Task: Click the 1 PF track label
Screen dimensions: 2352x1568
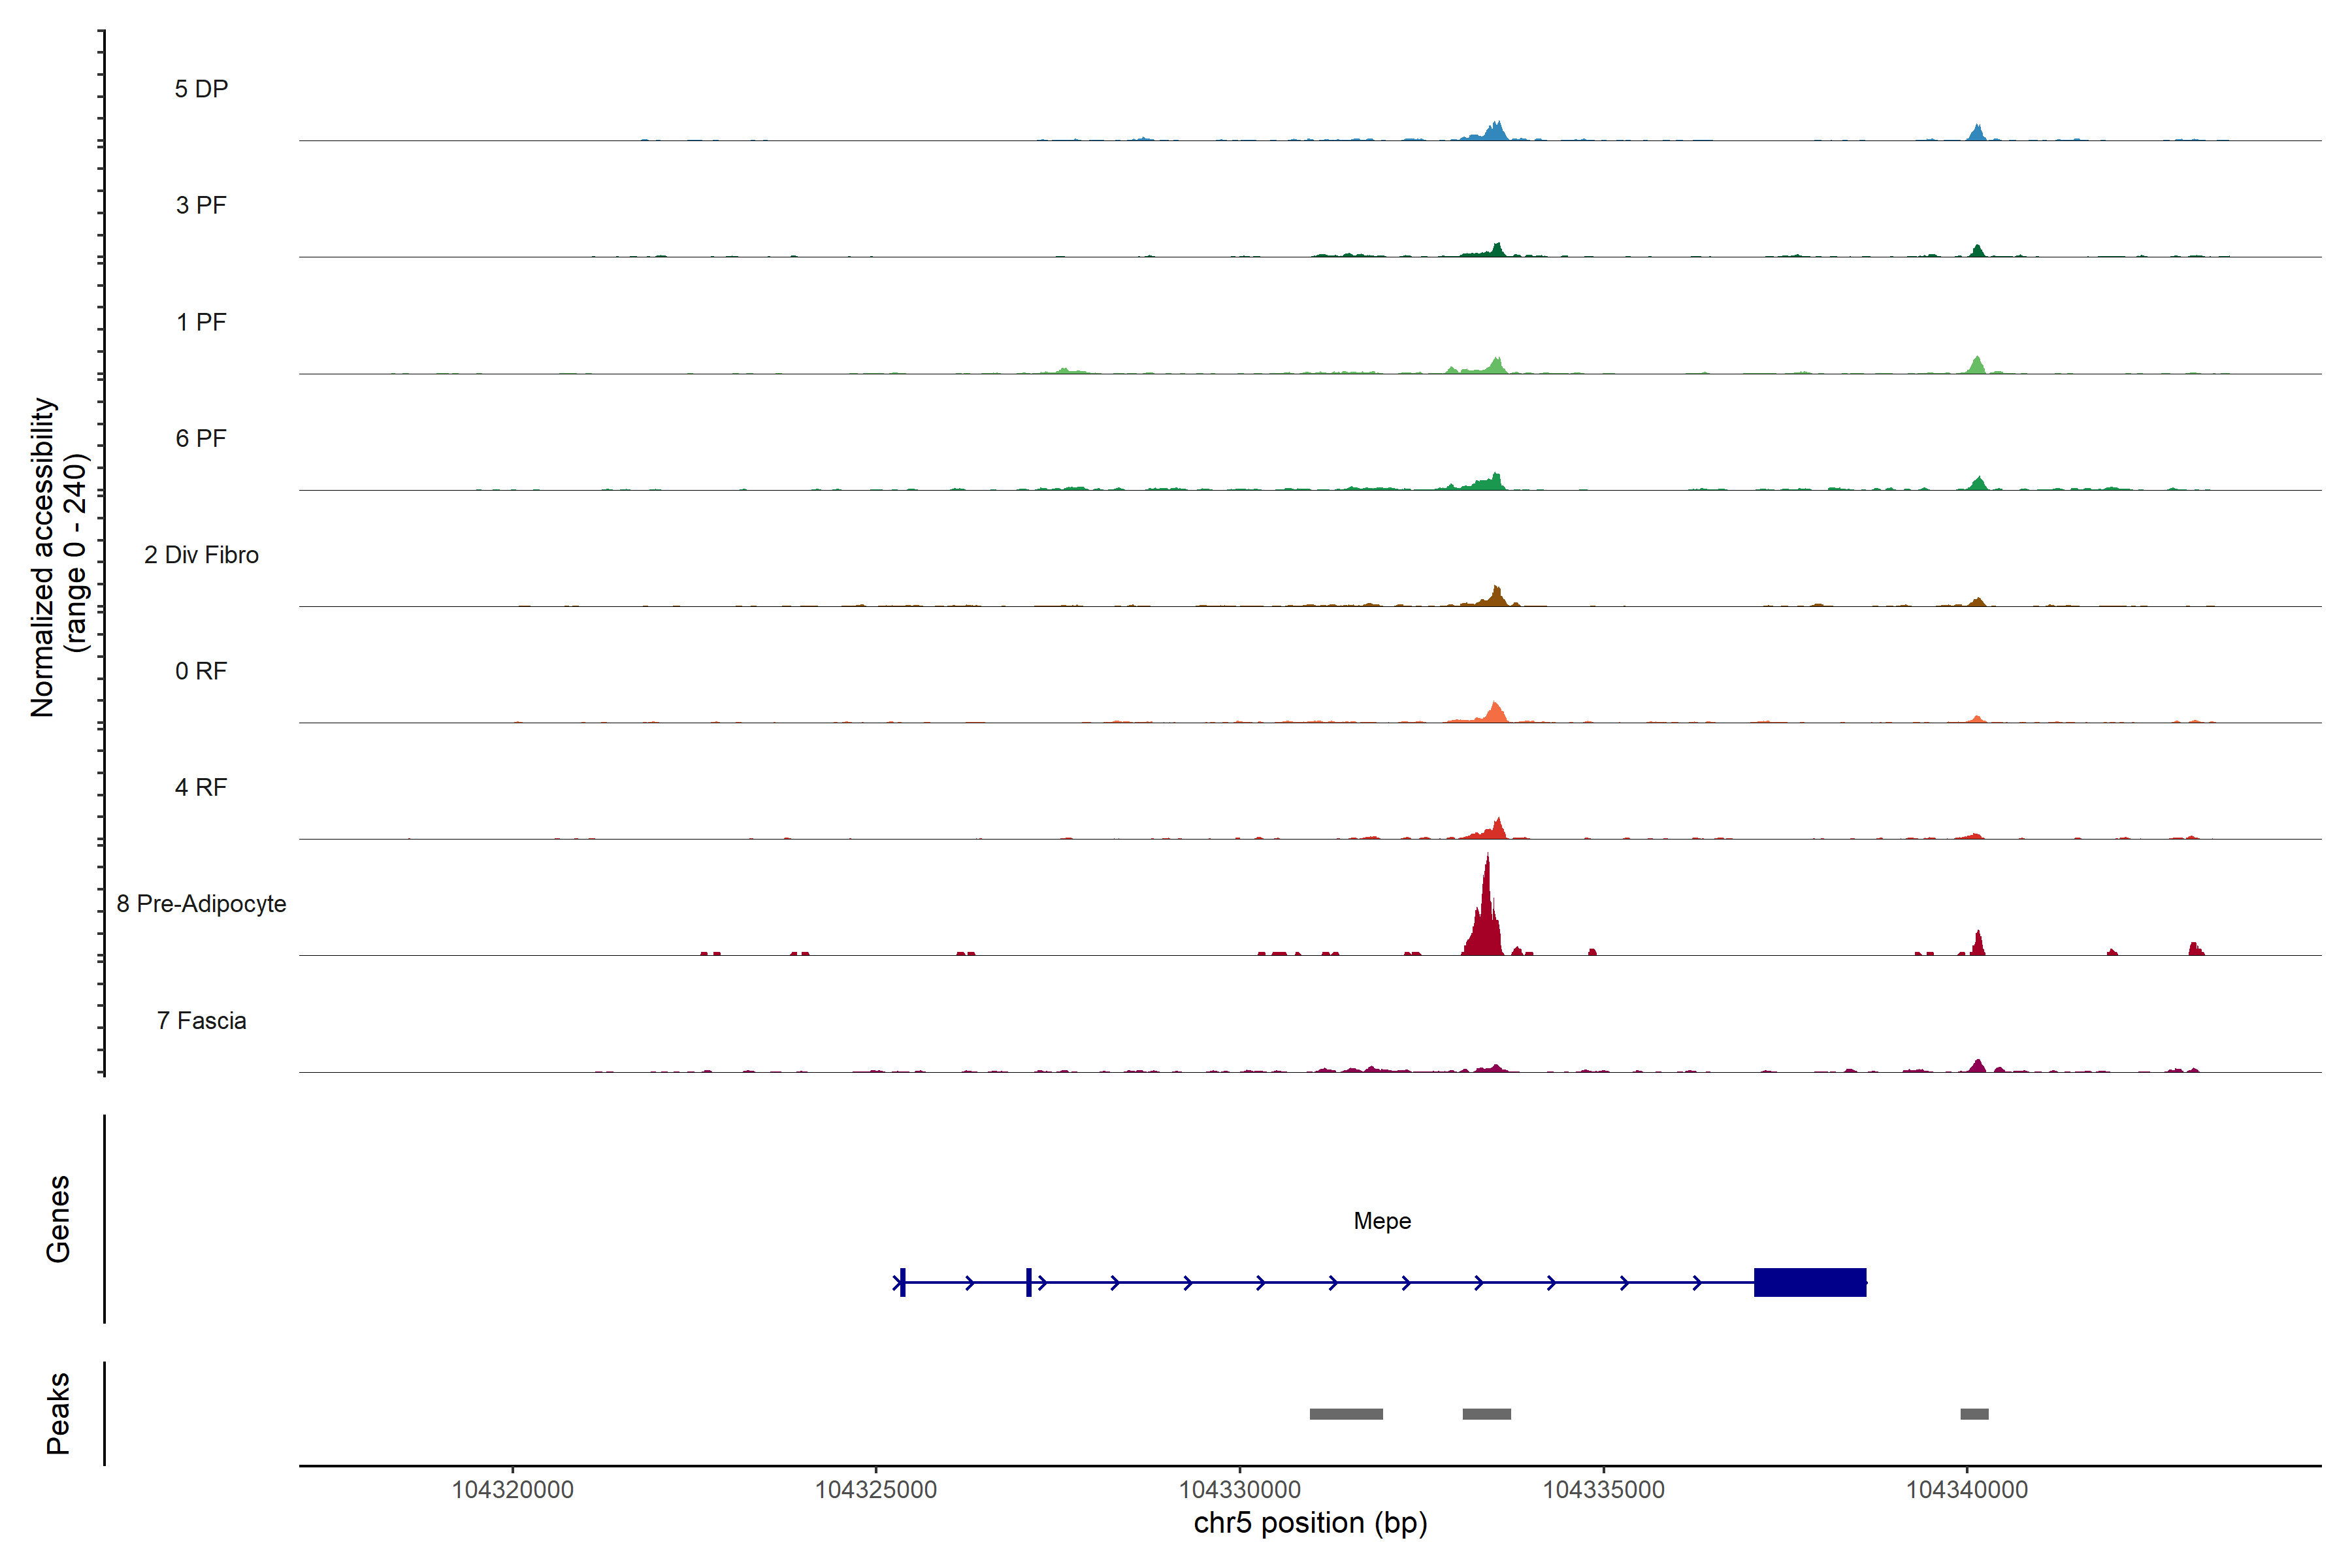Action: point(201,322)
